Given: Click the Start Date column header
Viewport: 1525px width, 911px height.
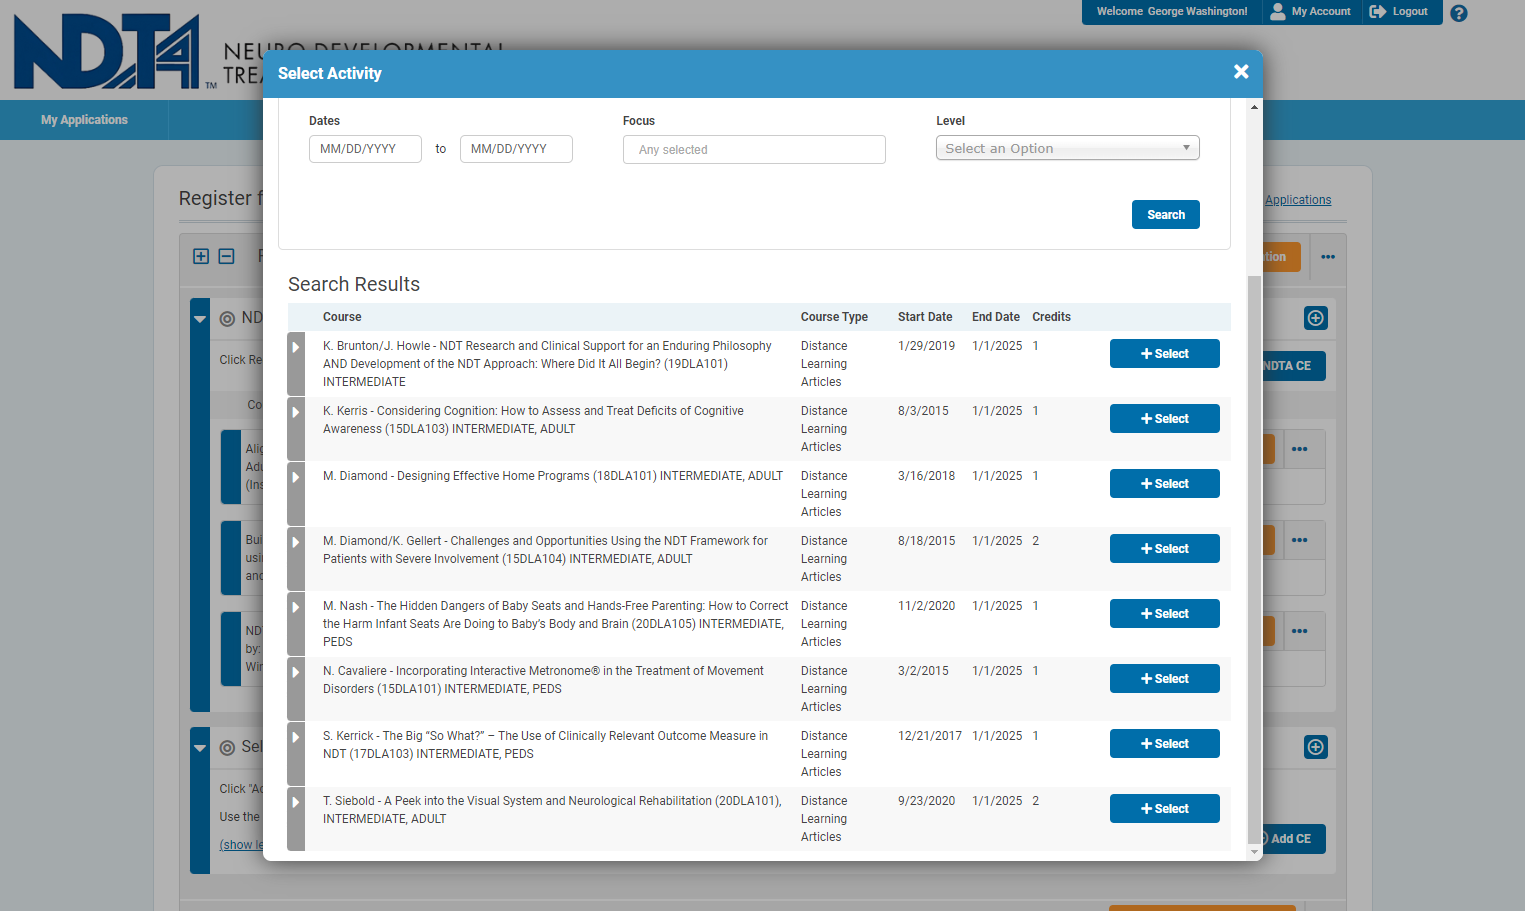Looking at the screenshot, I should [925, 317].
